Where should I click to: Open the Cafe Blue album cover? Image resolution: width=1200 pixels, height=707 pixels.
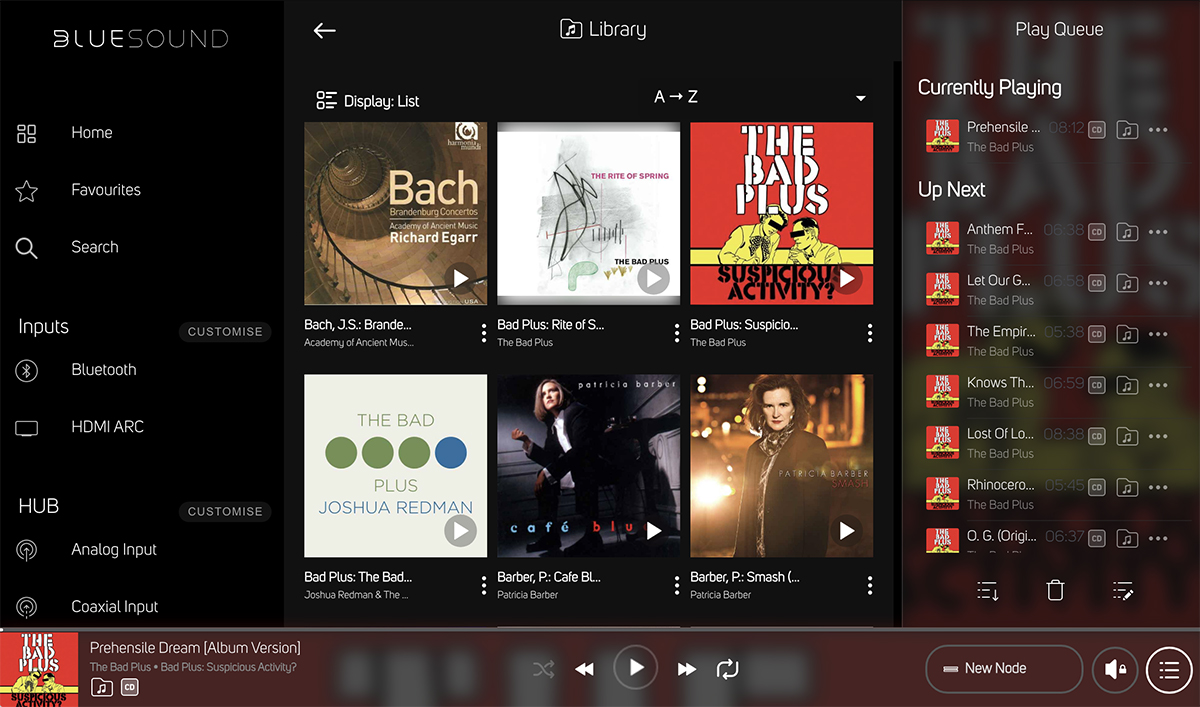tap(588, 466)
